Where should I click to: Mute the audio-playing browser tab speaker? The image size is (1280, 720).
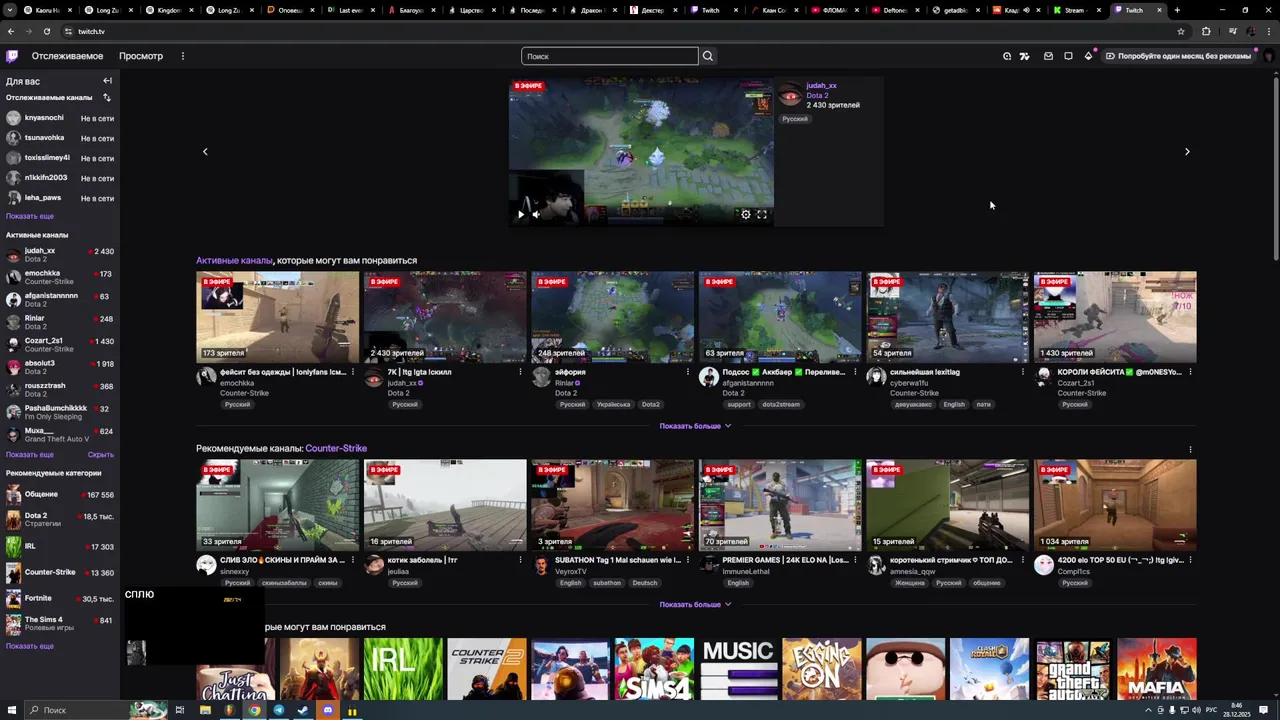tap(1025, 10)
